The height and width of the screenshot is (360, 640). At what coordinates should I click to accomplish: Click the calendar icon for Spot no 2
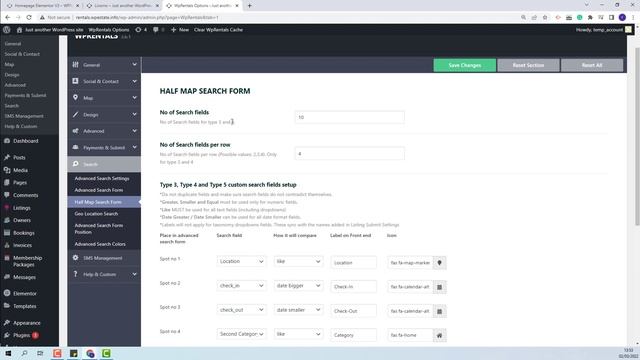(440, 287)
